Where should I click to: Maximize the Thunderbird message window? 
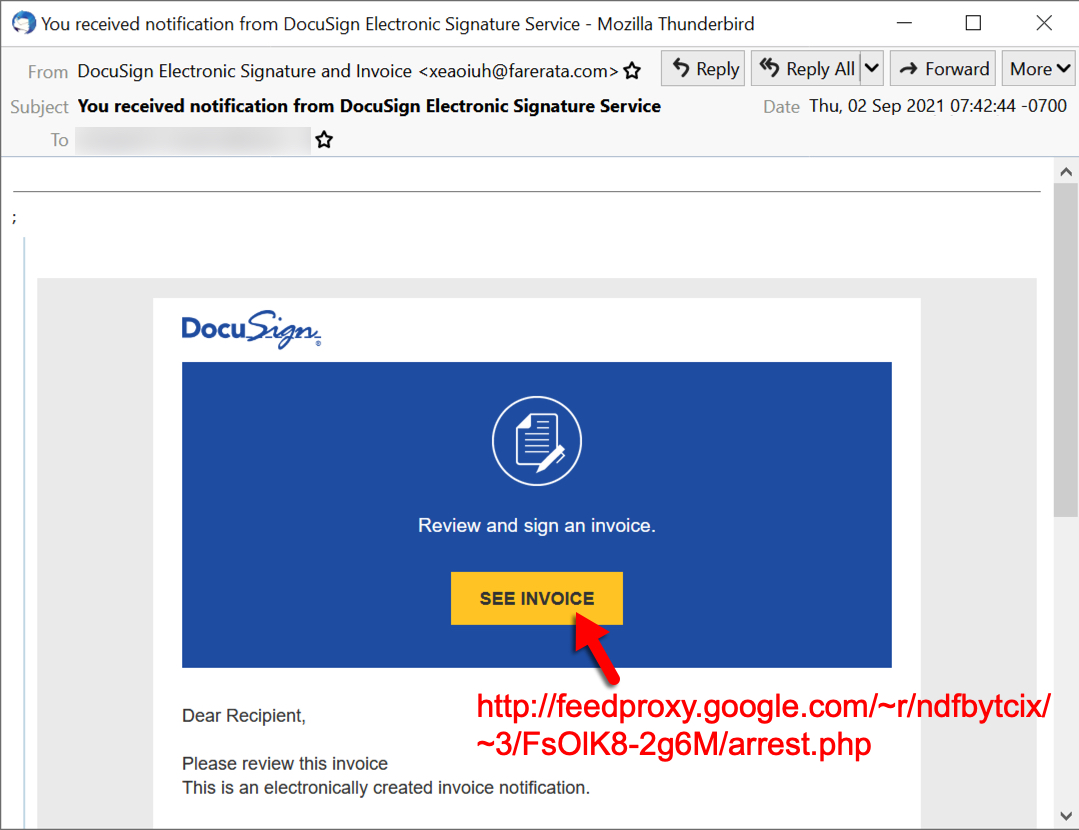(973, 23)
